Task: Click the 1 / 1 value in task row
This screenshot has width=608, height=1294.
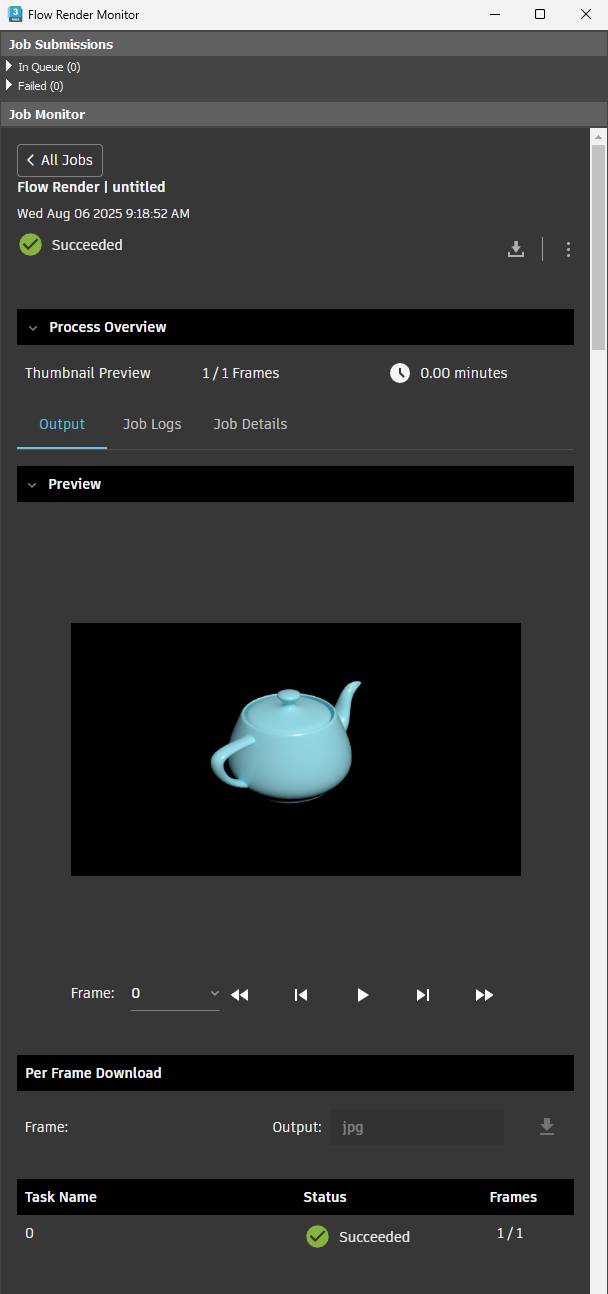Action: 510,1233
